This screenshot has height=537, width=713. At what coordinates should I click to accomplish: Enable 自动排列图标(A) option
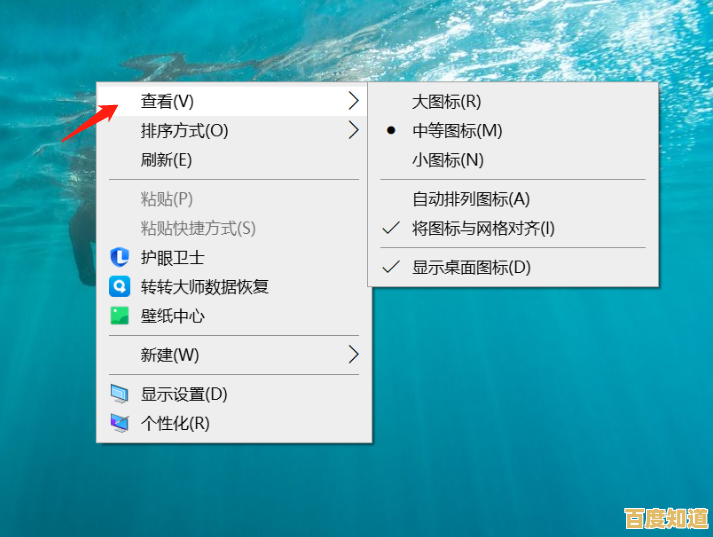coord(513,199)
